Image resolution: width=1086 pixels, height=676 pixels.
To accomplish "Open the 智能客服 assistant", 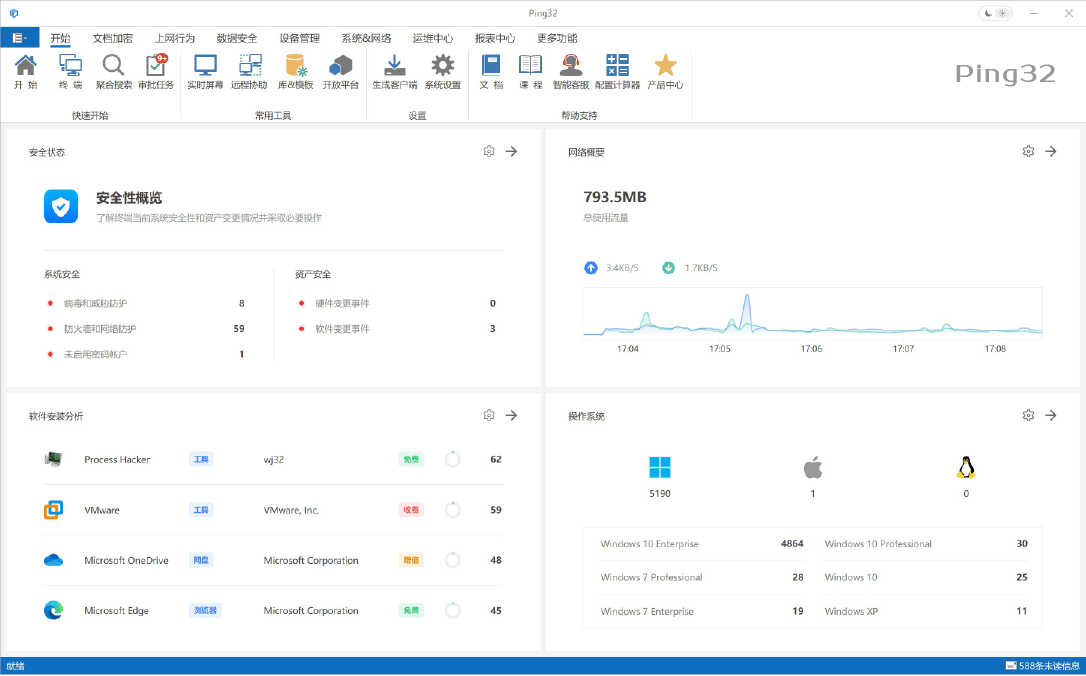I will coord(570,70).
